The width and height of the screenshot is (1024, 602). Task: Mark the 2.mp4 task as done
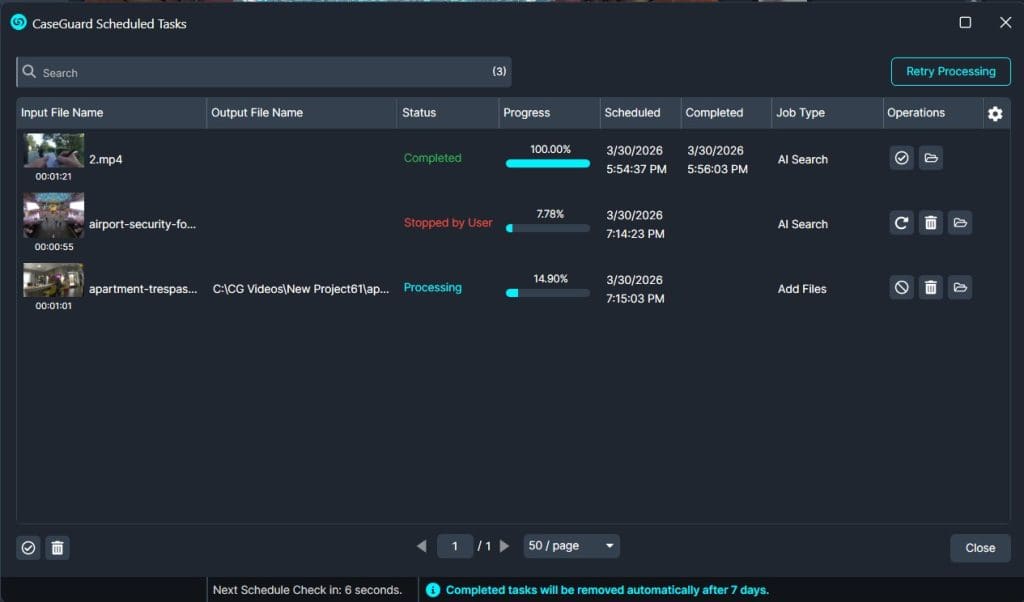(901, 158)
